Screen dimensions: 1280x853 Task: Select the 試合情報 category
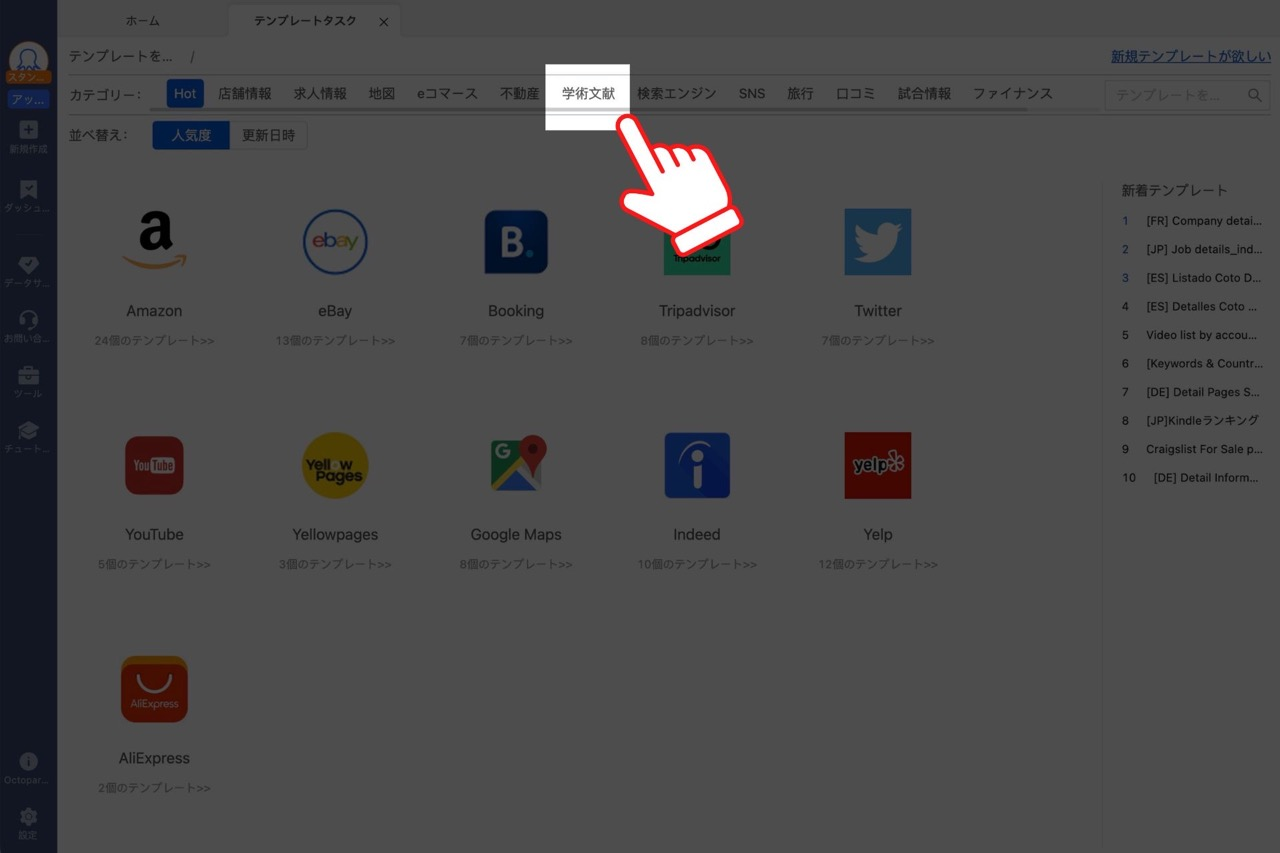point(924,94)
